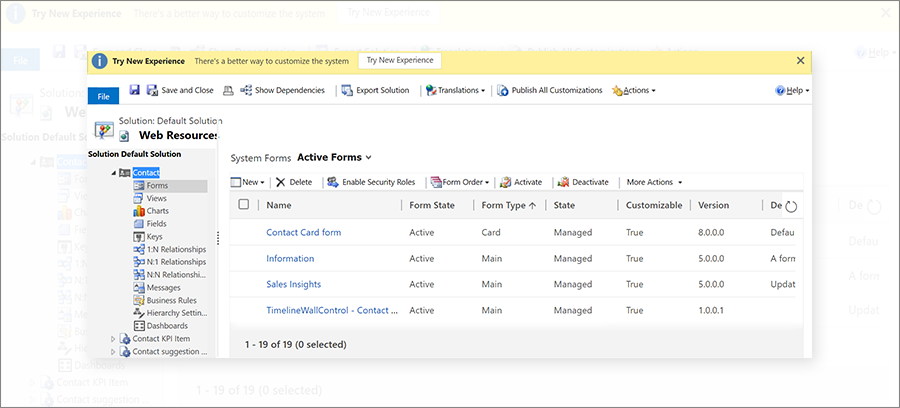
Task: Click the 8.0.0.0 version cell
Action: click(x=711, y=232)
